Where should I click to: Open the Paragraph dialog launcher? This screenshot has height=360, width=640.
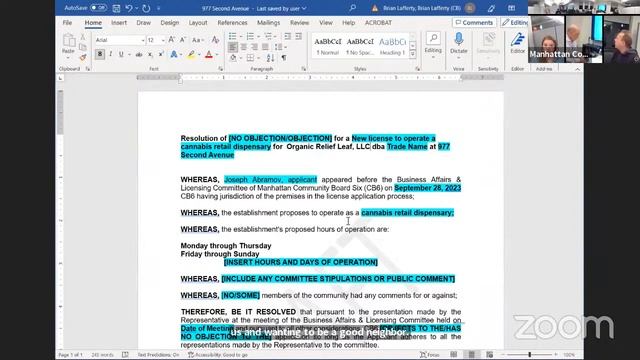(304, 69)
